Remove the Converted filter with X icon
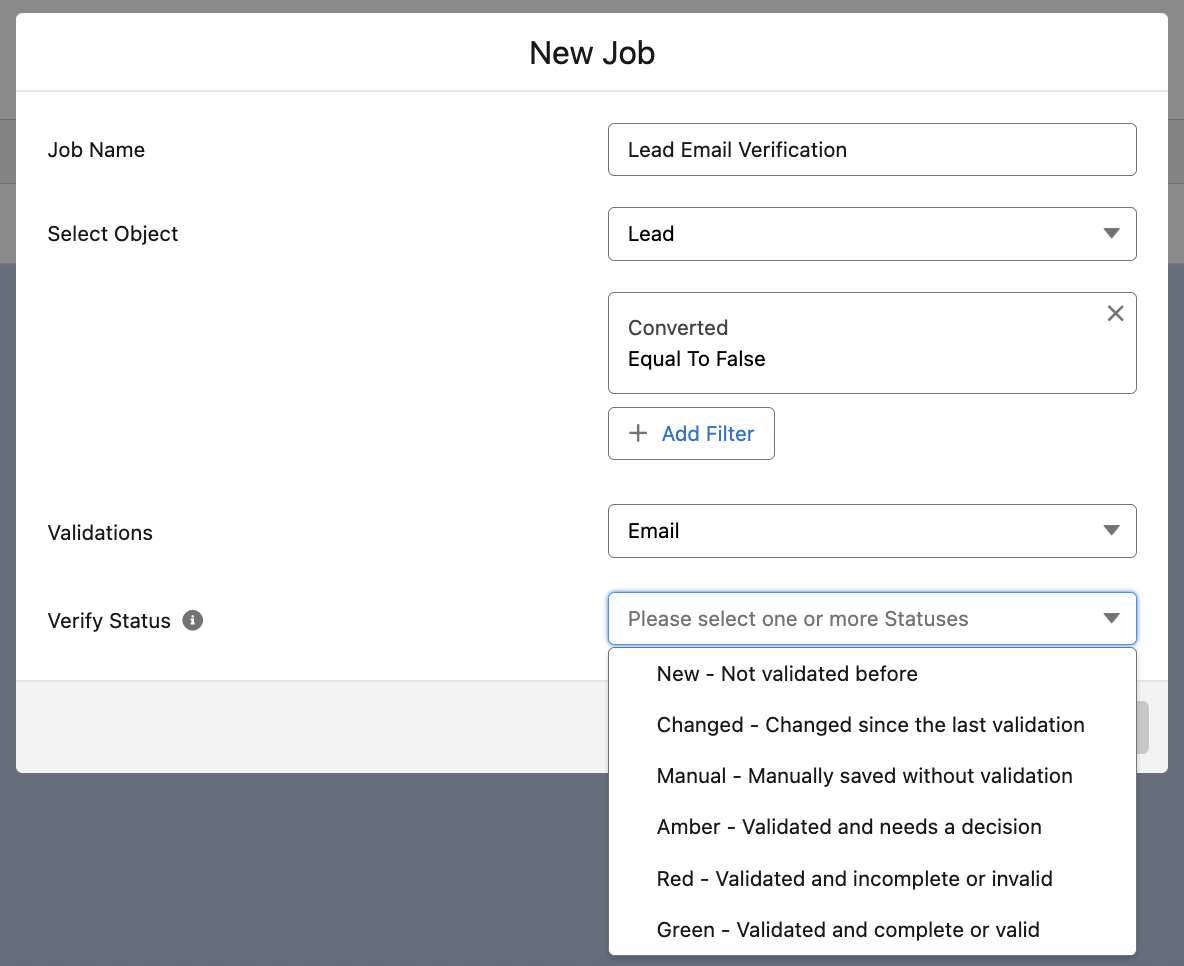 1115,314
